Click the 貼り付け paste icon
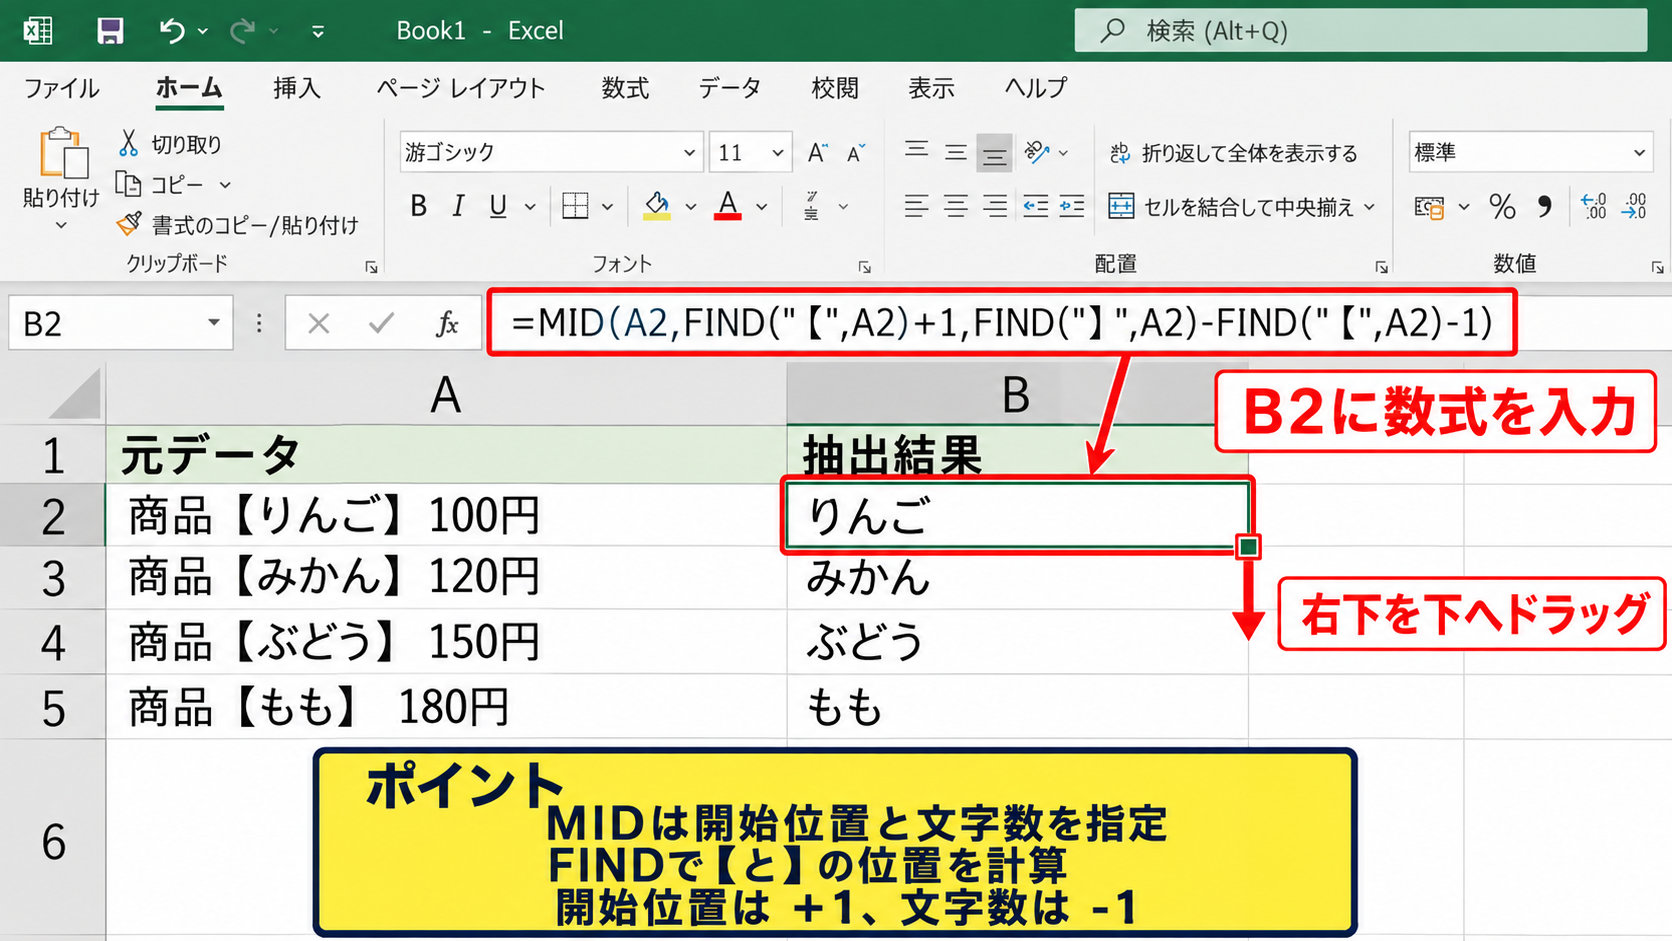Image resolution: width=1672 pixels, height=941 pixels. tap(62, 154)
